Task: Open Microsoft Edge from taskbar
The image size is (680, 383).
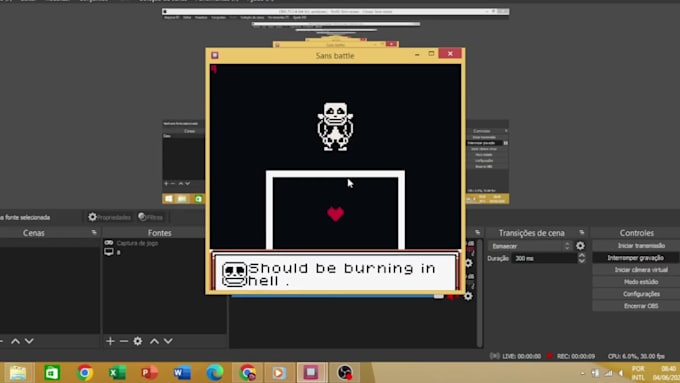Action: point(215,373)
